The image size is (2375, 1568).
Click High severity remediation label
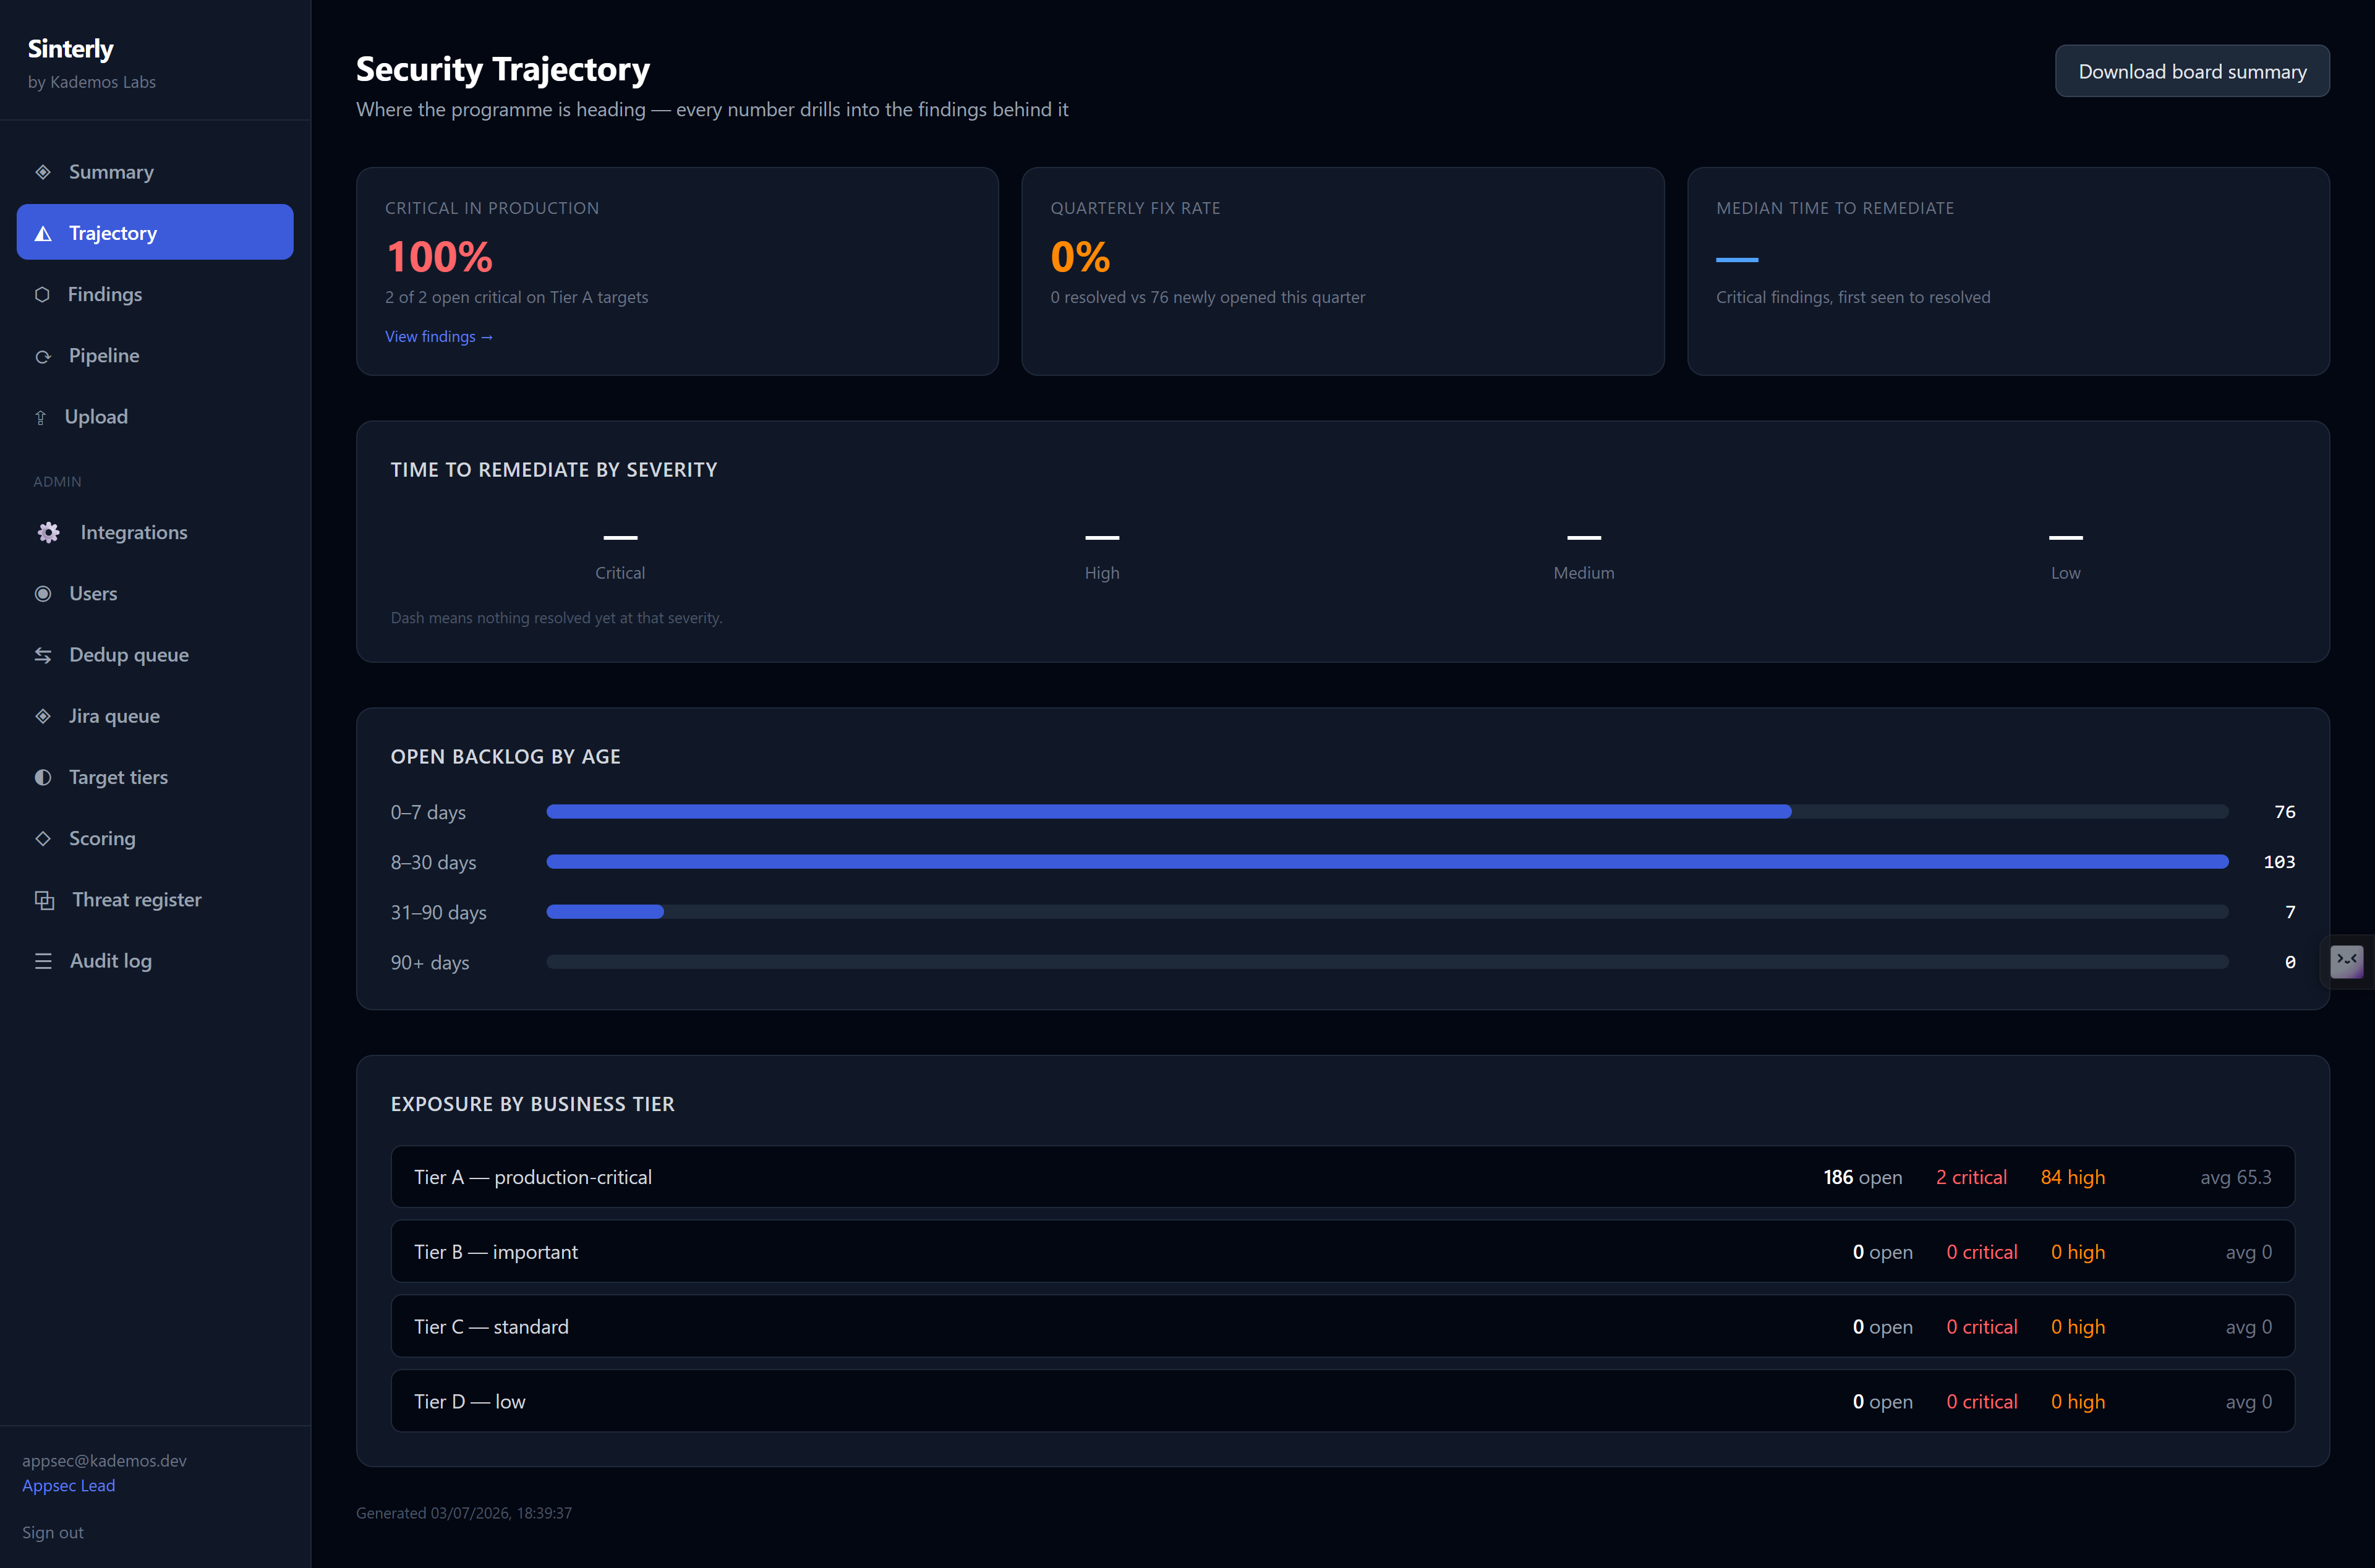(x=1102, y=573)
